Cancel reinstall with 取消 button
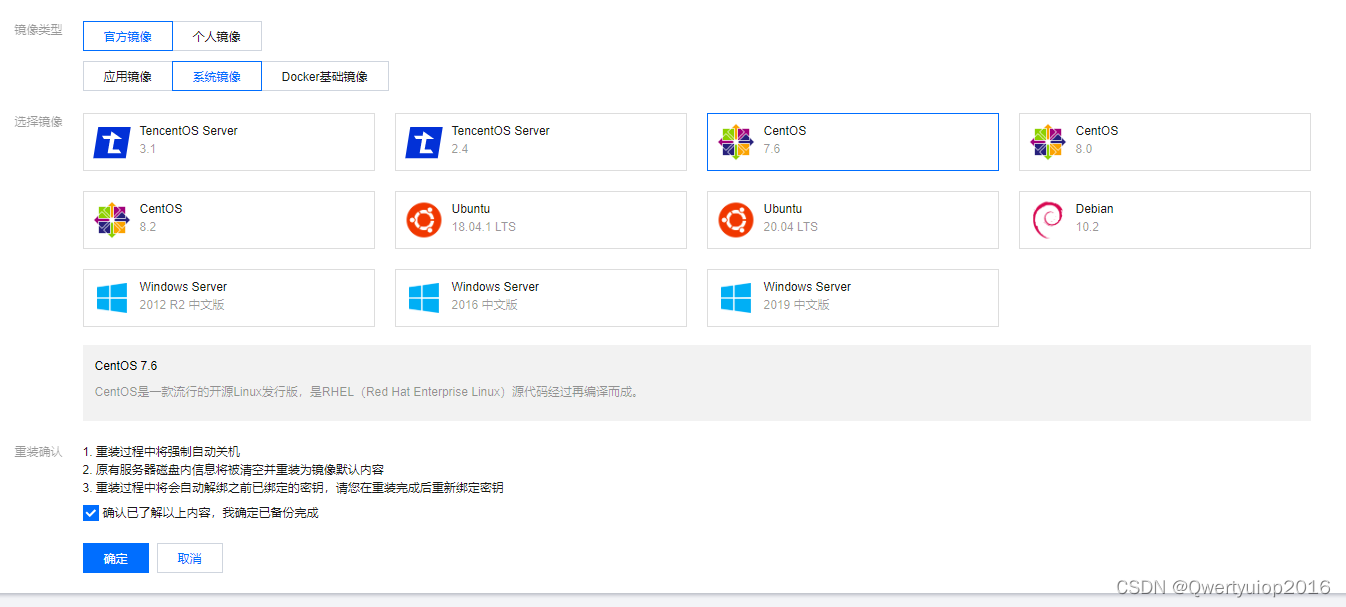The width and height of the screenshot is (1346, 607). pyautogui.click(x=190, y=558)
